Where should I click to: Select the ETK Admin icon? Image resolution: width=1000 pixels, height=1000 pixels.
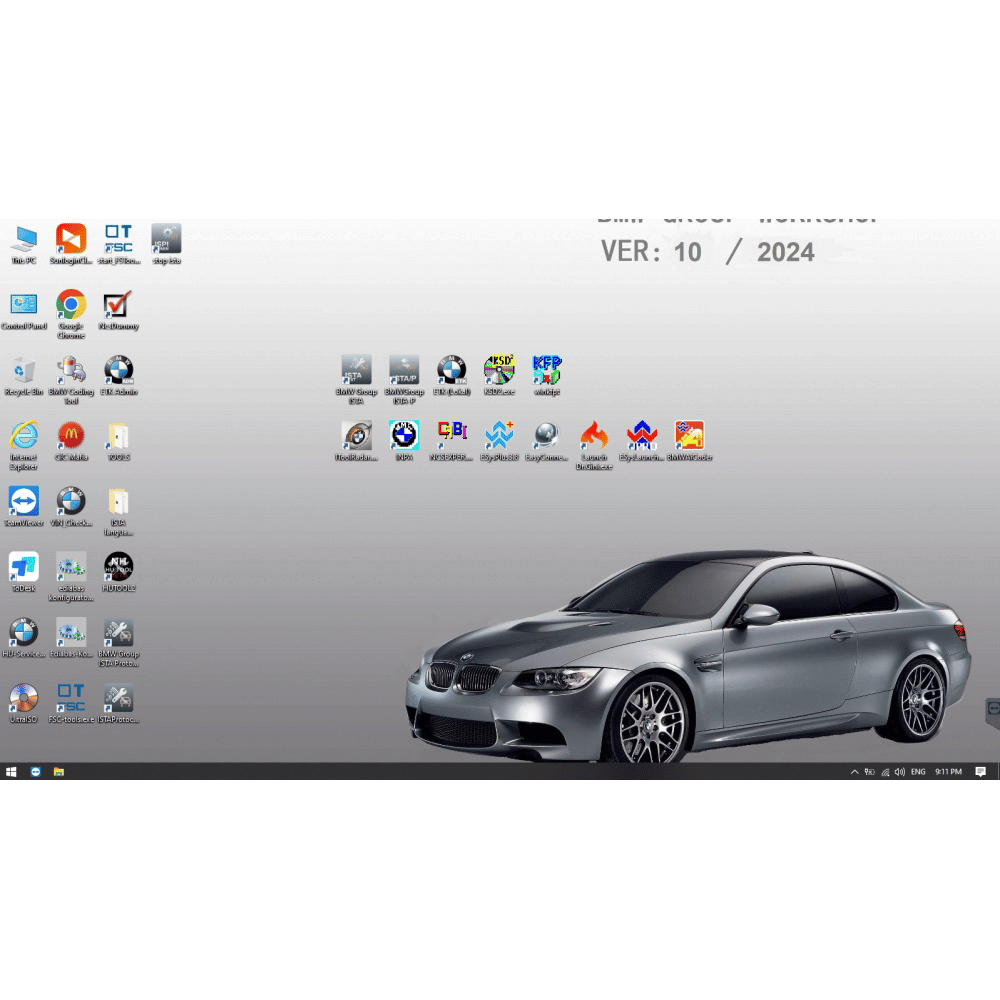click(x=118, y=371)
